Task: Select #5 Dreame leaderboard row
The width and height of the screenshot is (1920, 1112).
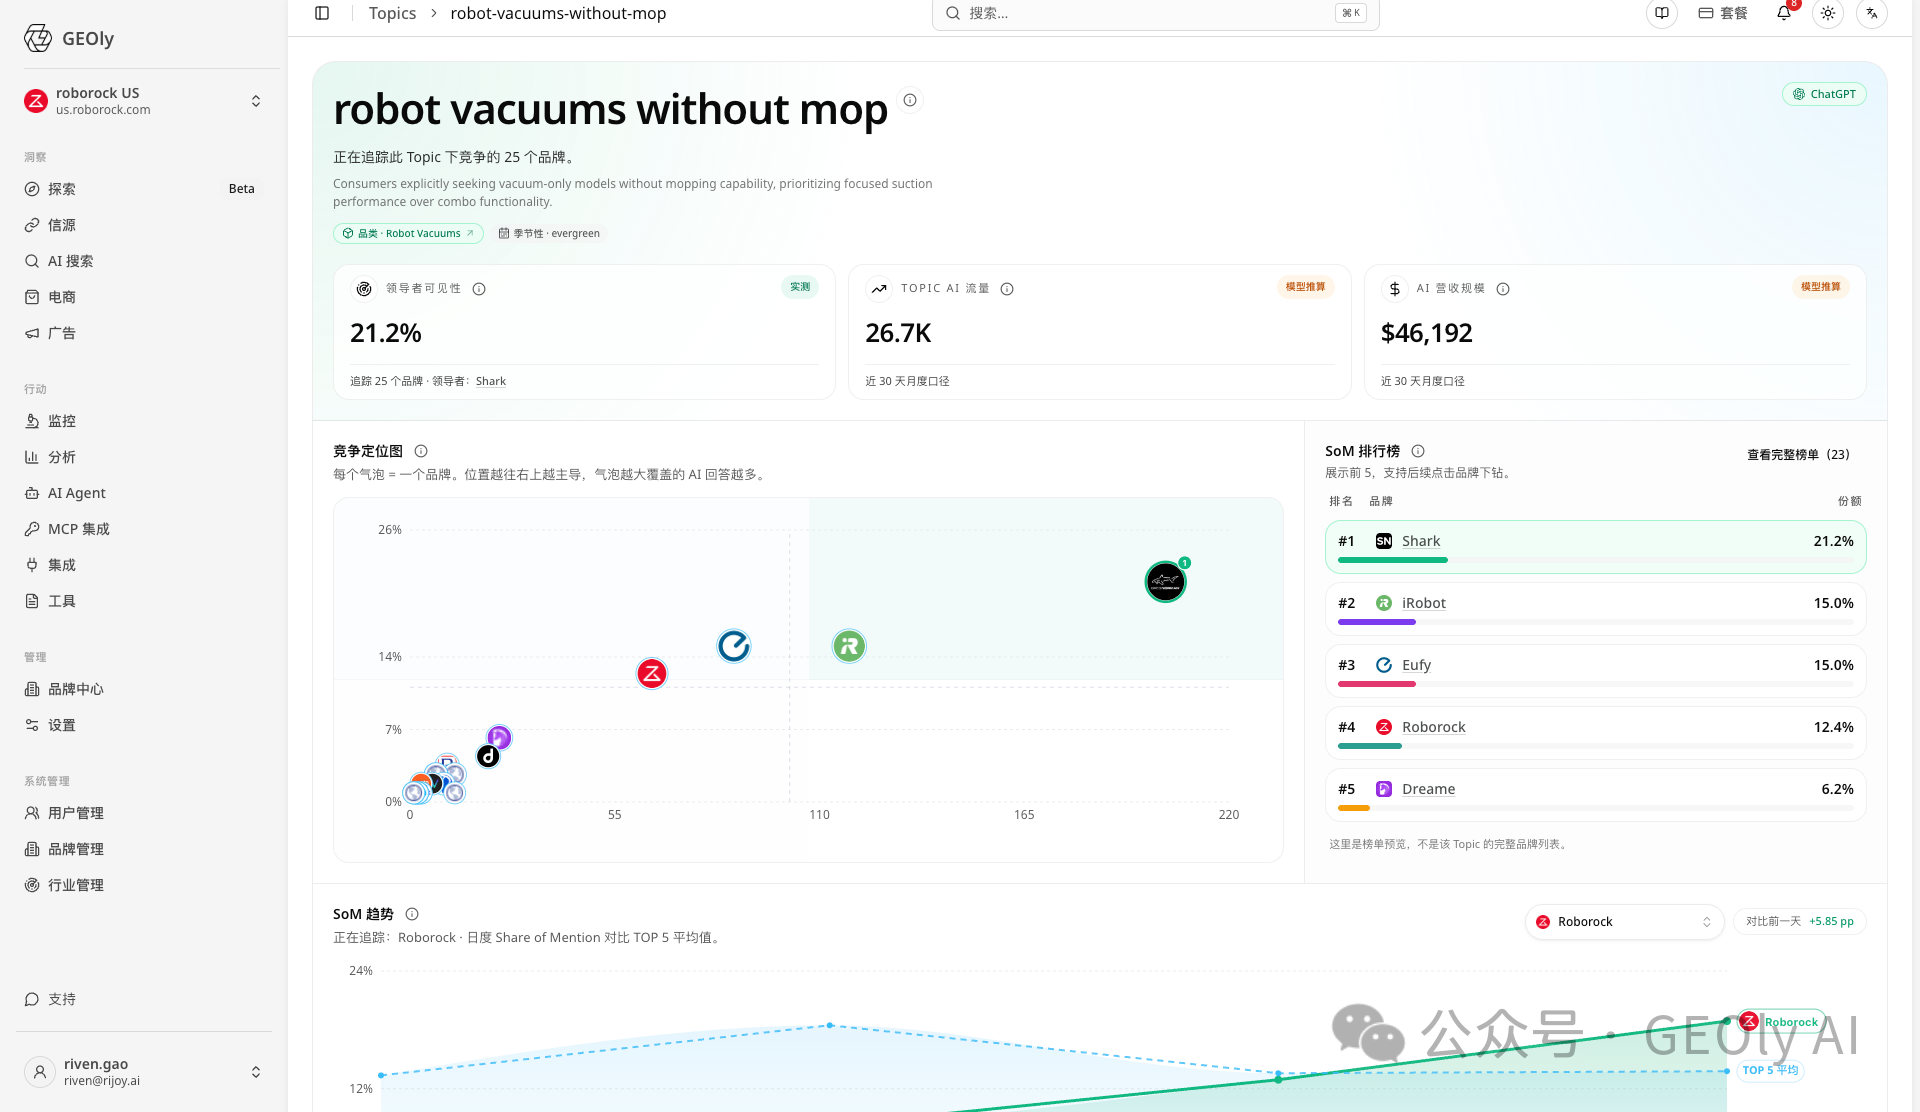Action: 1595,795
